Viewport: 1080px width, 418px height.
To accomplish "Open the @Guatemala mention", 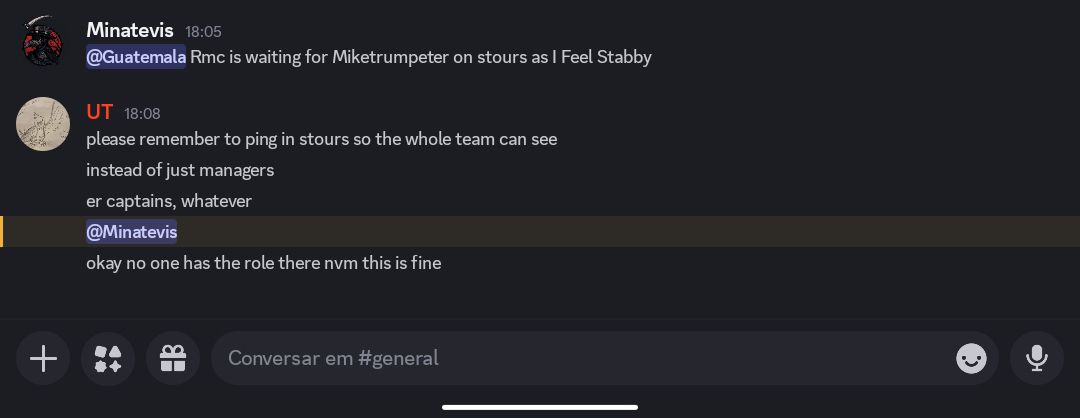I will [136, 57].
